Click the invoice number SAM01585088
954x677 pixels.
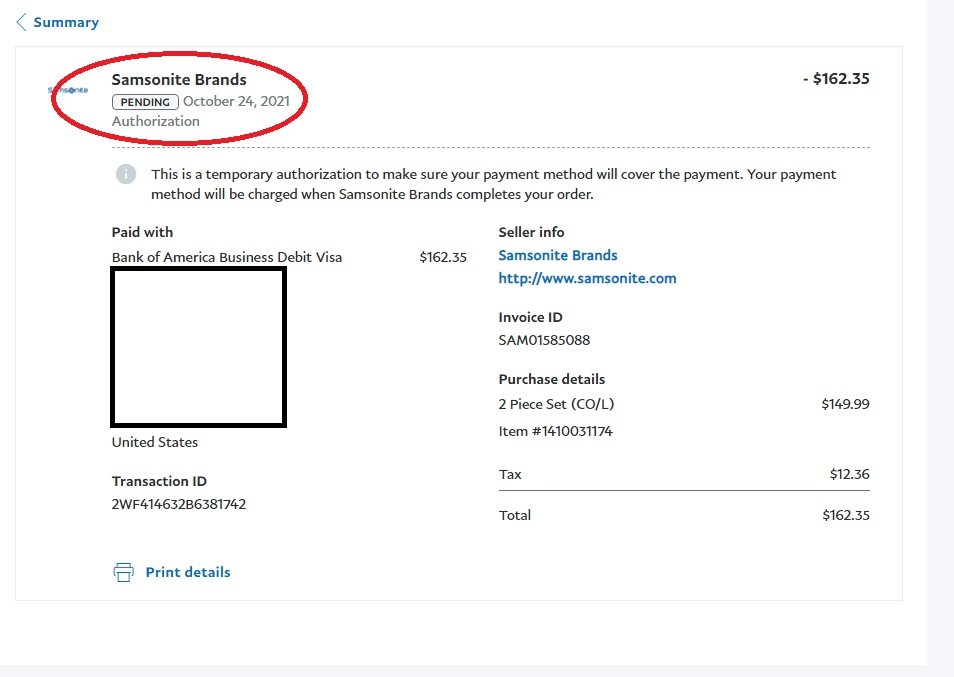(x=544, y=340)
